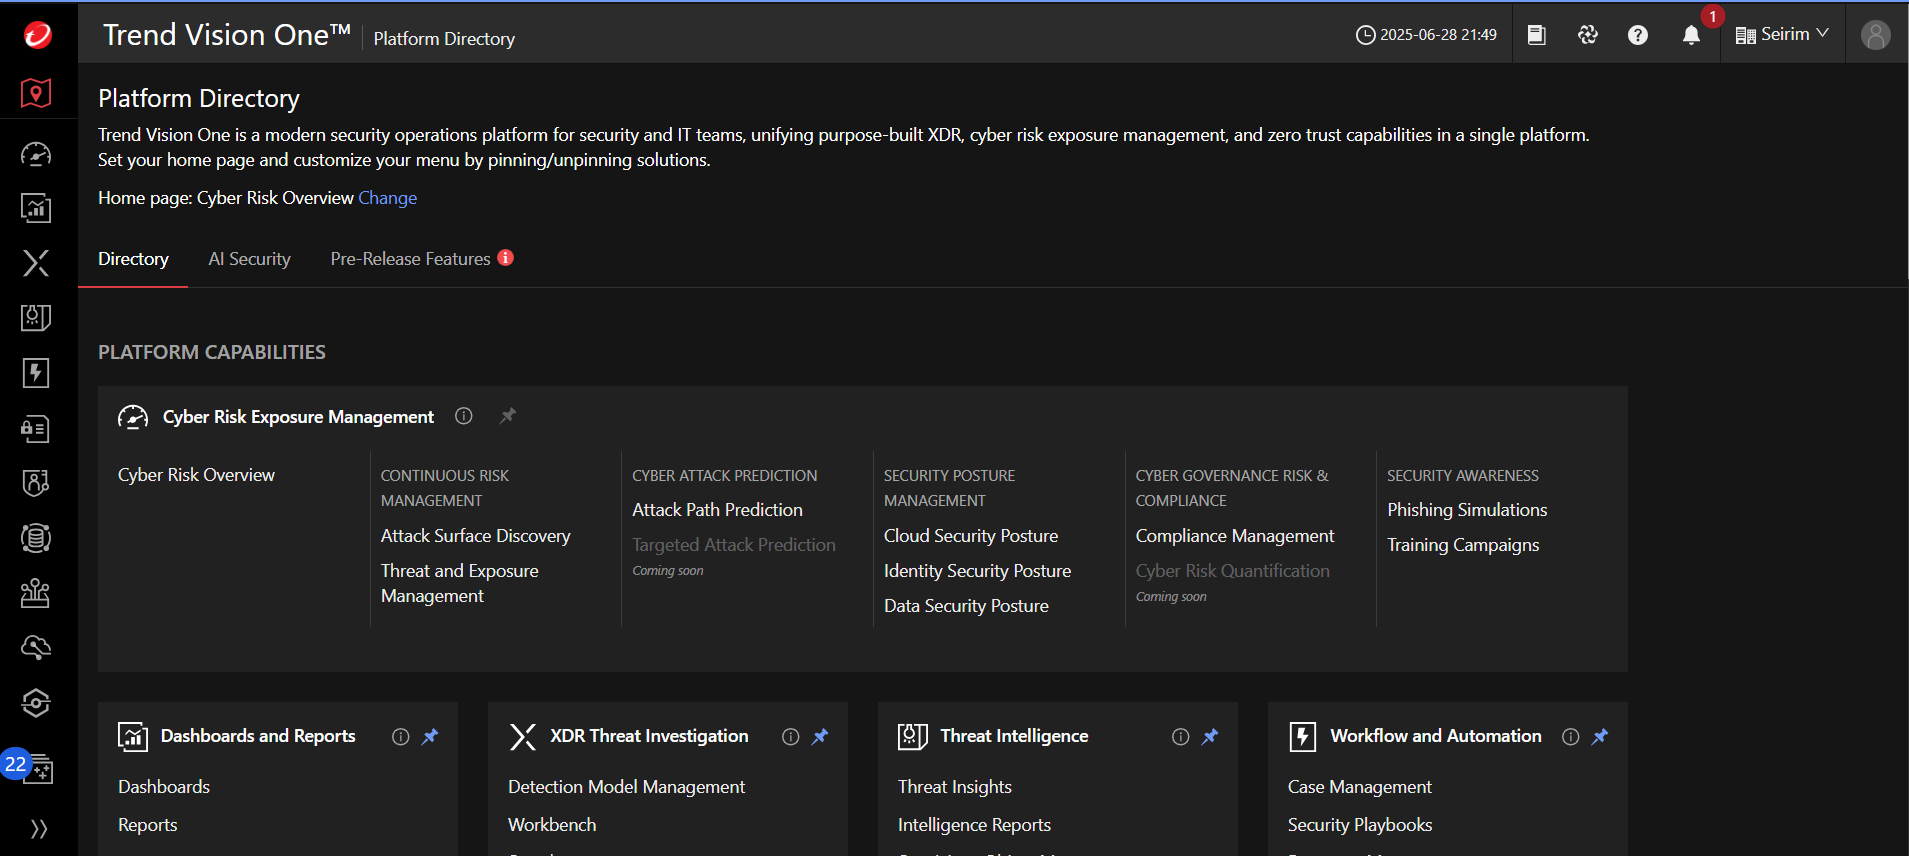Open Security Playbooks
Viewport: 1909px width, 856px height.
click(1360, 825)
